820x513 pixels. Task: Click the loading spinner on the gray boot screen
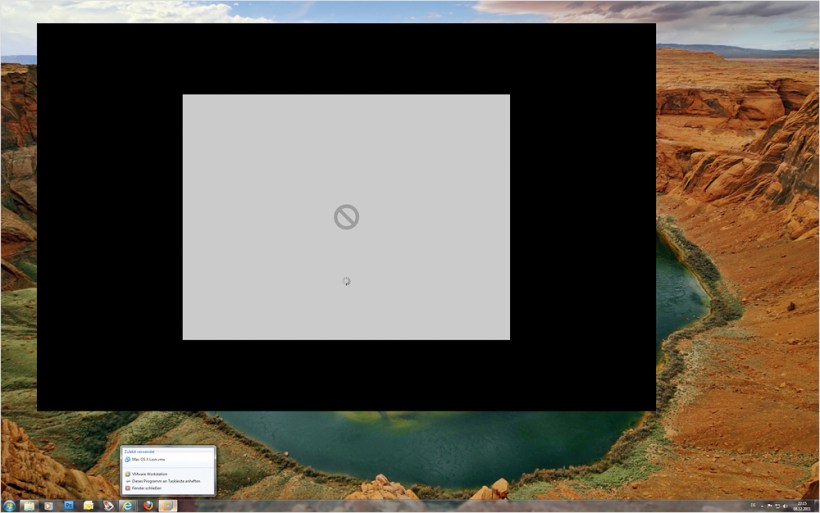point(346,281)
